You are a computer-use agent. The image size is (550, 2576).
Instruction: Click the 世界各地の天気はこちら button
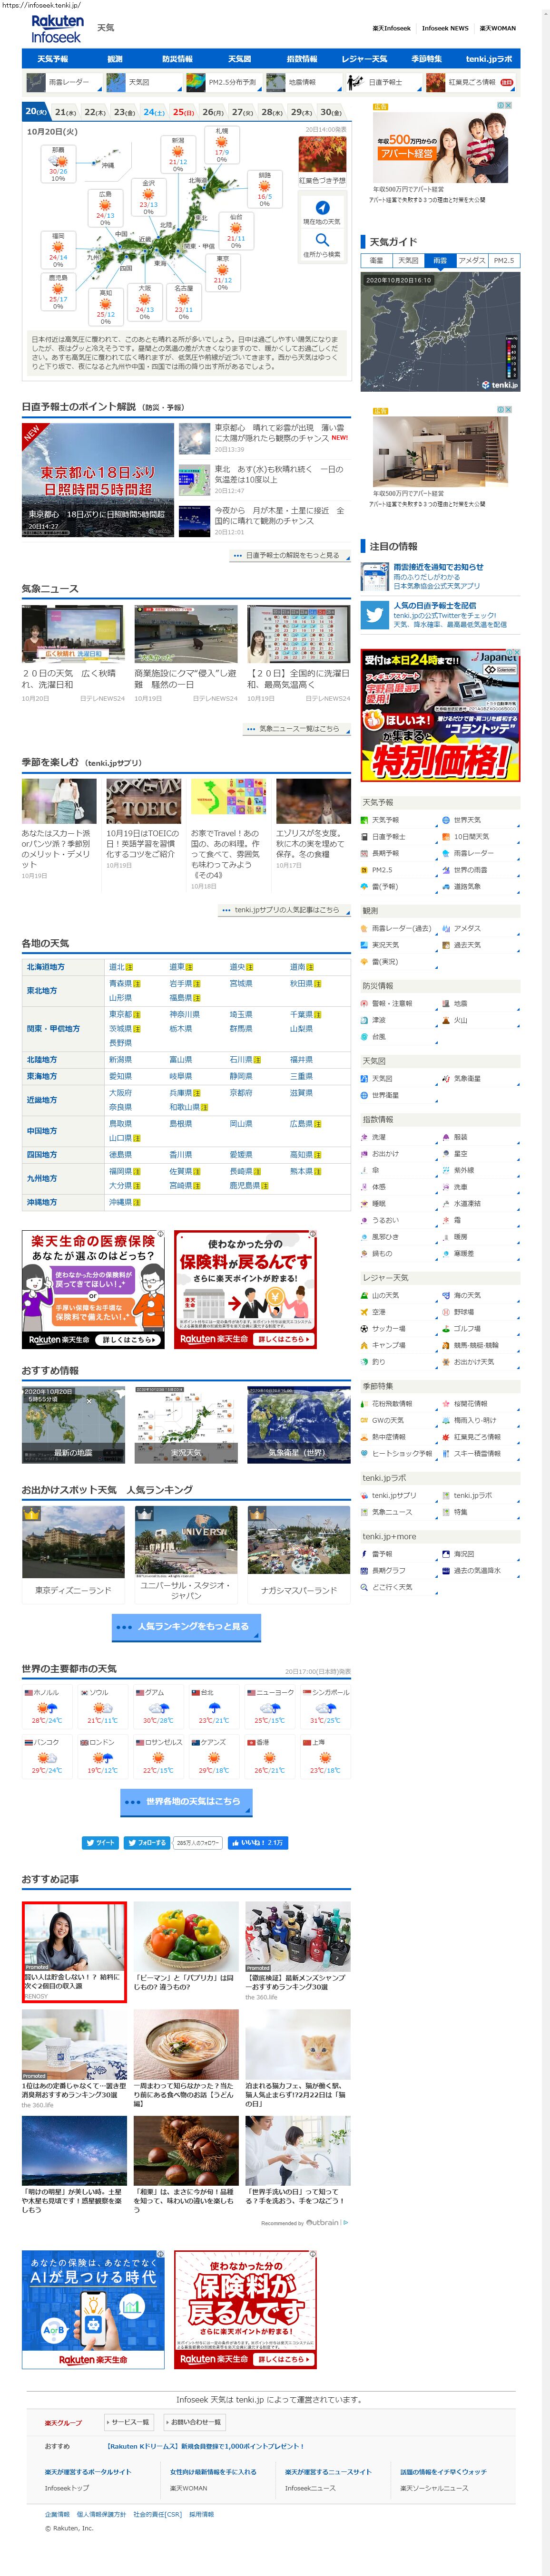[186, 1801]
